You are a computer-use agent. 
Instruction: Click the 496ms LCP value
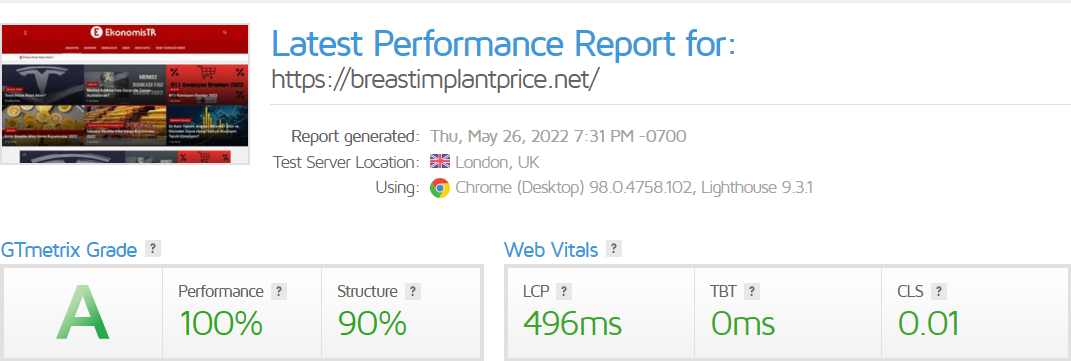[x=572, y=323]
